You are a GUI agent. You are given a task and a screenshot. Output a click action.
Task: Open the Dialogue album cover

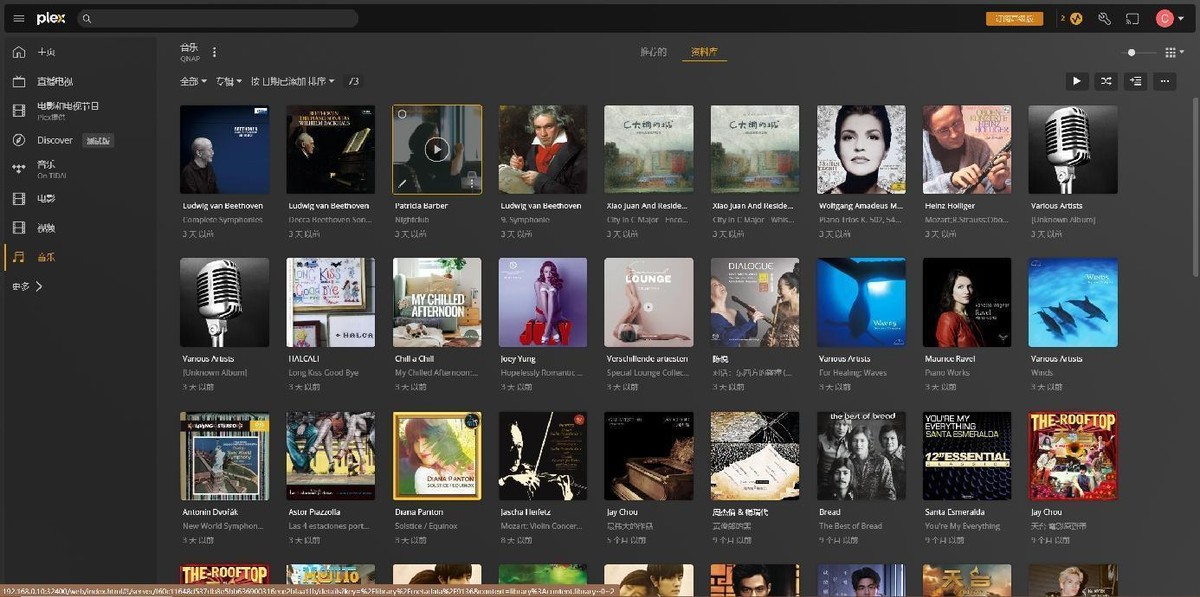pos(755,302)
